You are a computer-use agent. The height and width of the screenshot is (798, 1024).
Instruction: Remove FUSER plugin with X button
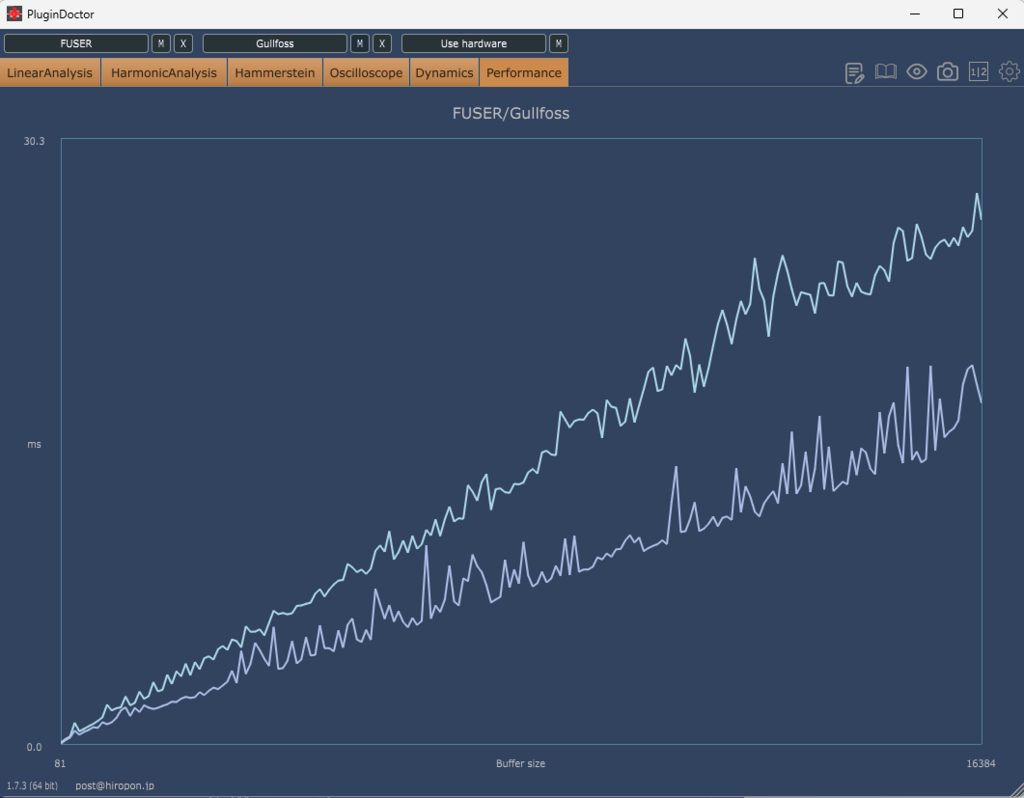click(x=184, y=44)
